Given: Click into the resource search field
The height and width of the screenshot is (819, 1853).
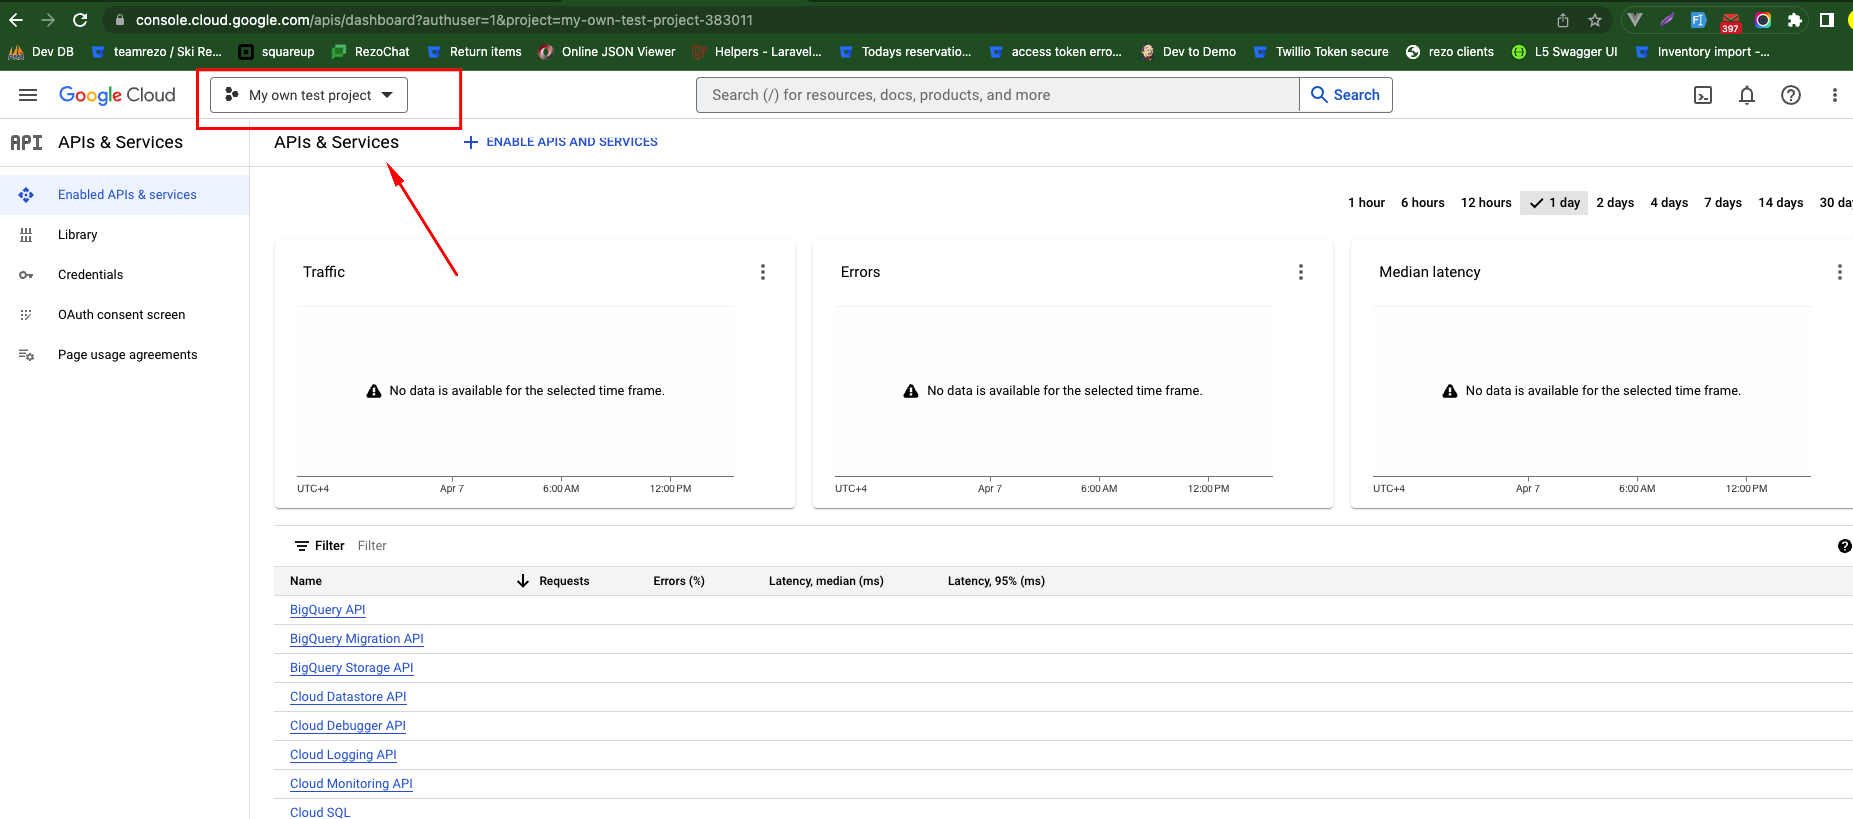Looking at the screenshot, I should point(997,95).
